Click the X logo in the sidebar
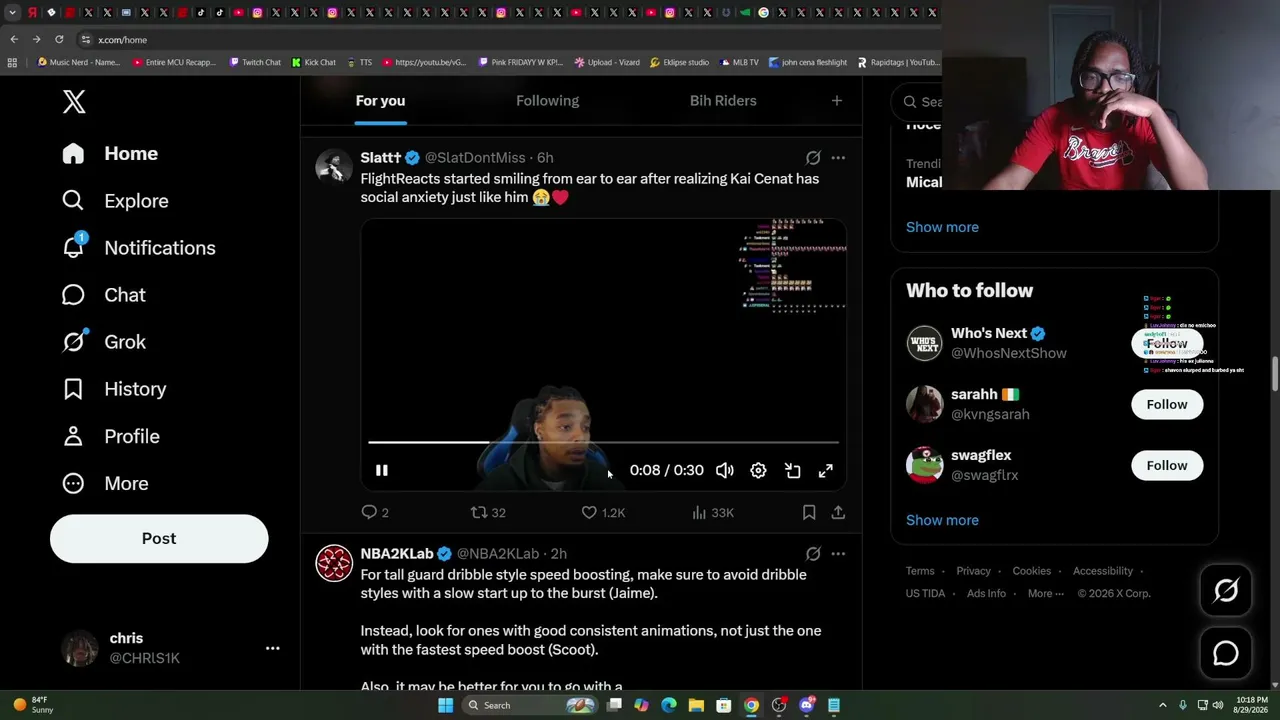 click(74, 101)
